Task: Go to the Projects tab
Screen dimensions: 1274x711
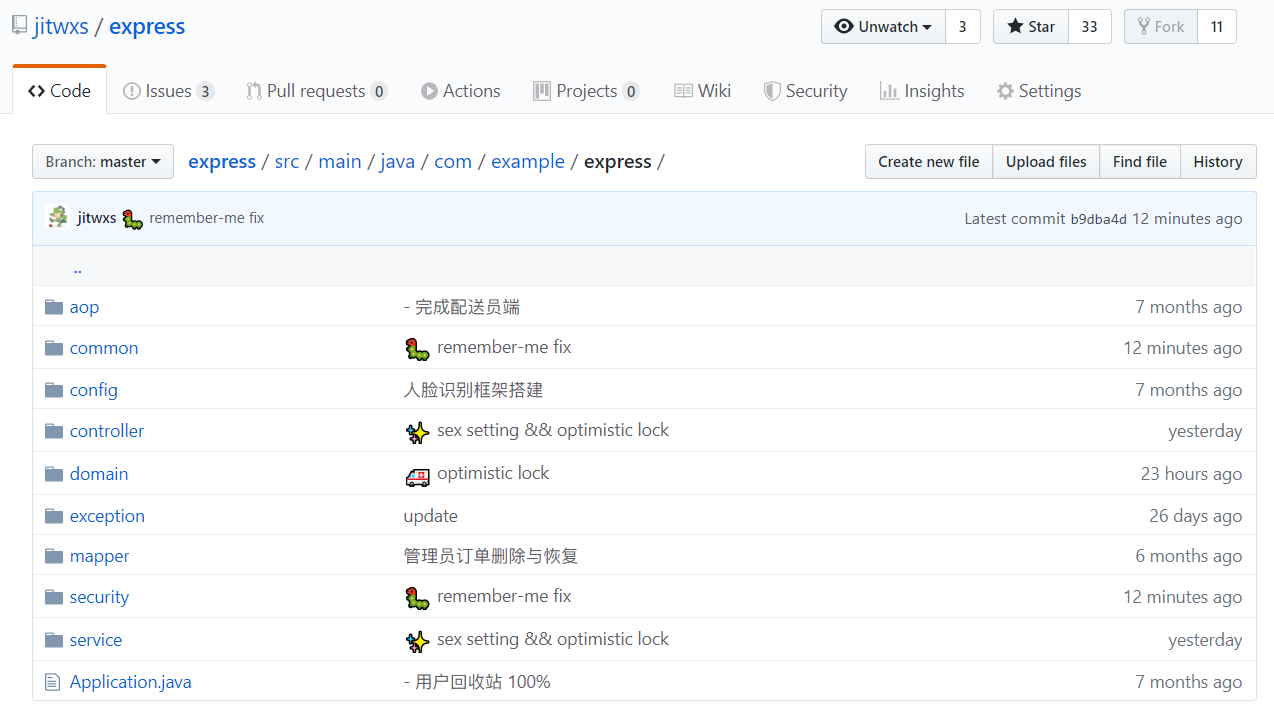Action: 586,91
